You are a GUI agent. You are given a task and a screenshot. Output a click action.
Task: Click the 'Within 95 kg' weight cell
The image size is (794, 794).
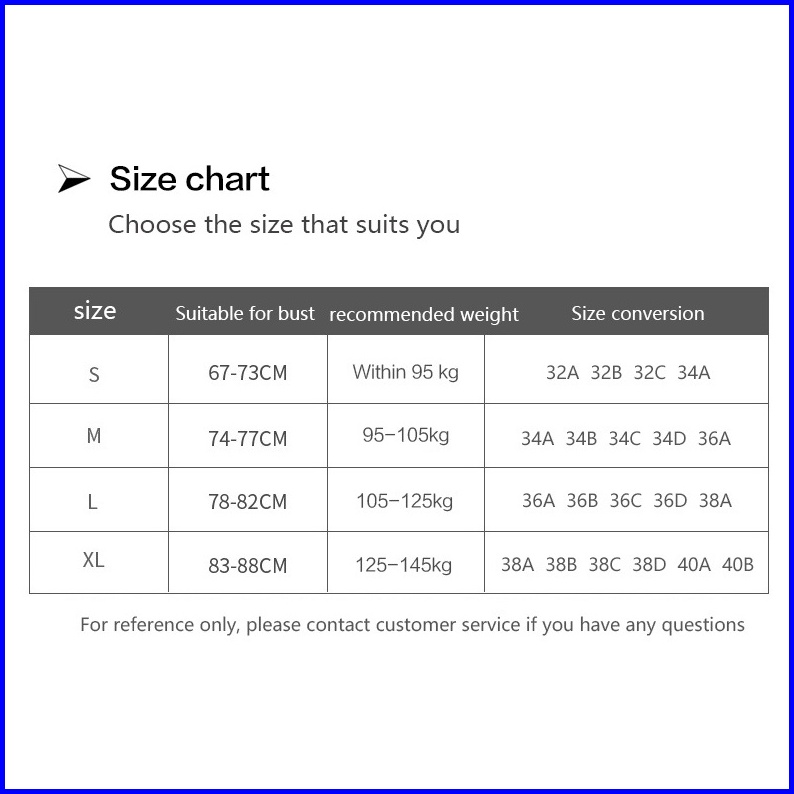(405, 372)
